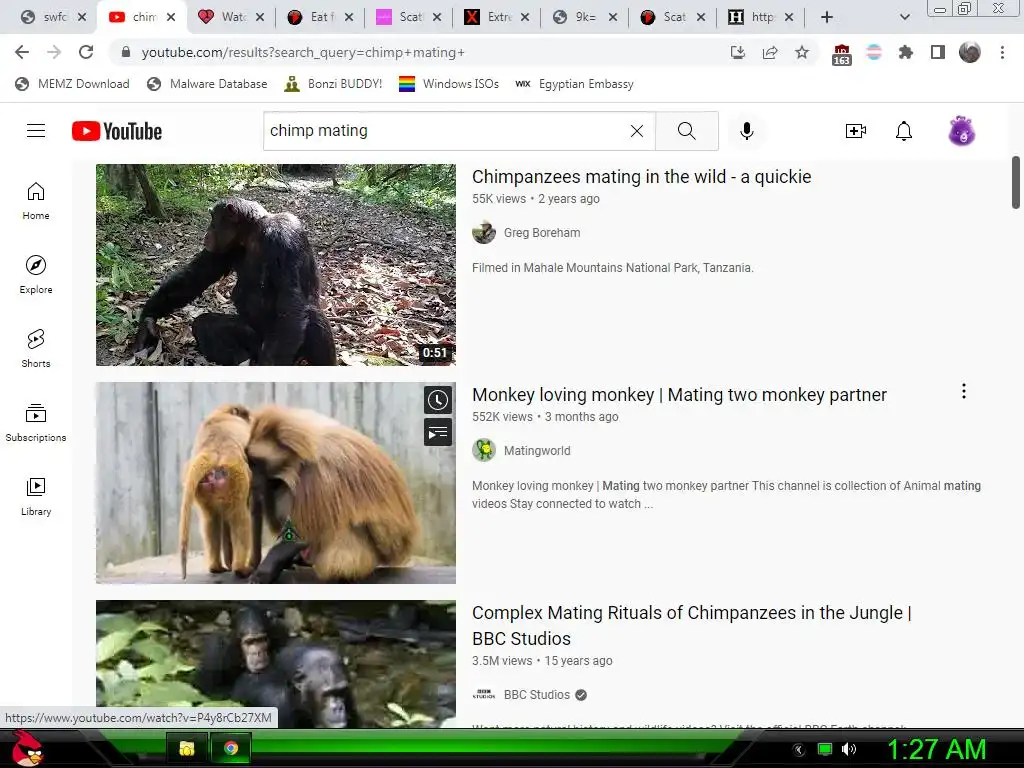Screen dimensions: 1024x768
Task: Open the Chrome side panel
Action: pos(938,52)
